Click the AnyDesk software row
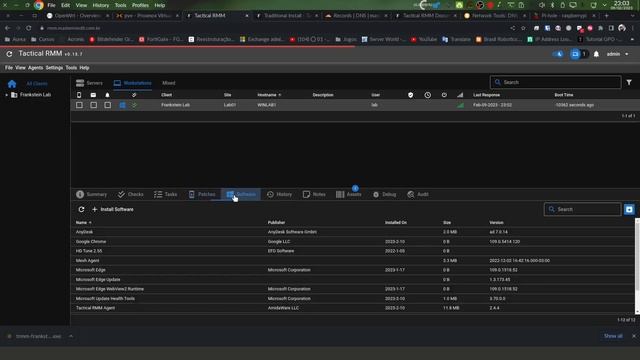 (353, 232)
